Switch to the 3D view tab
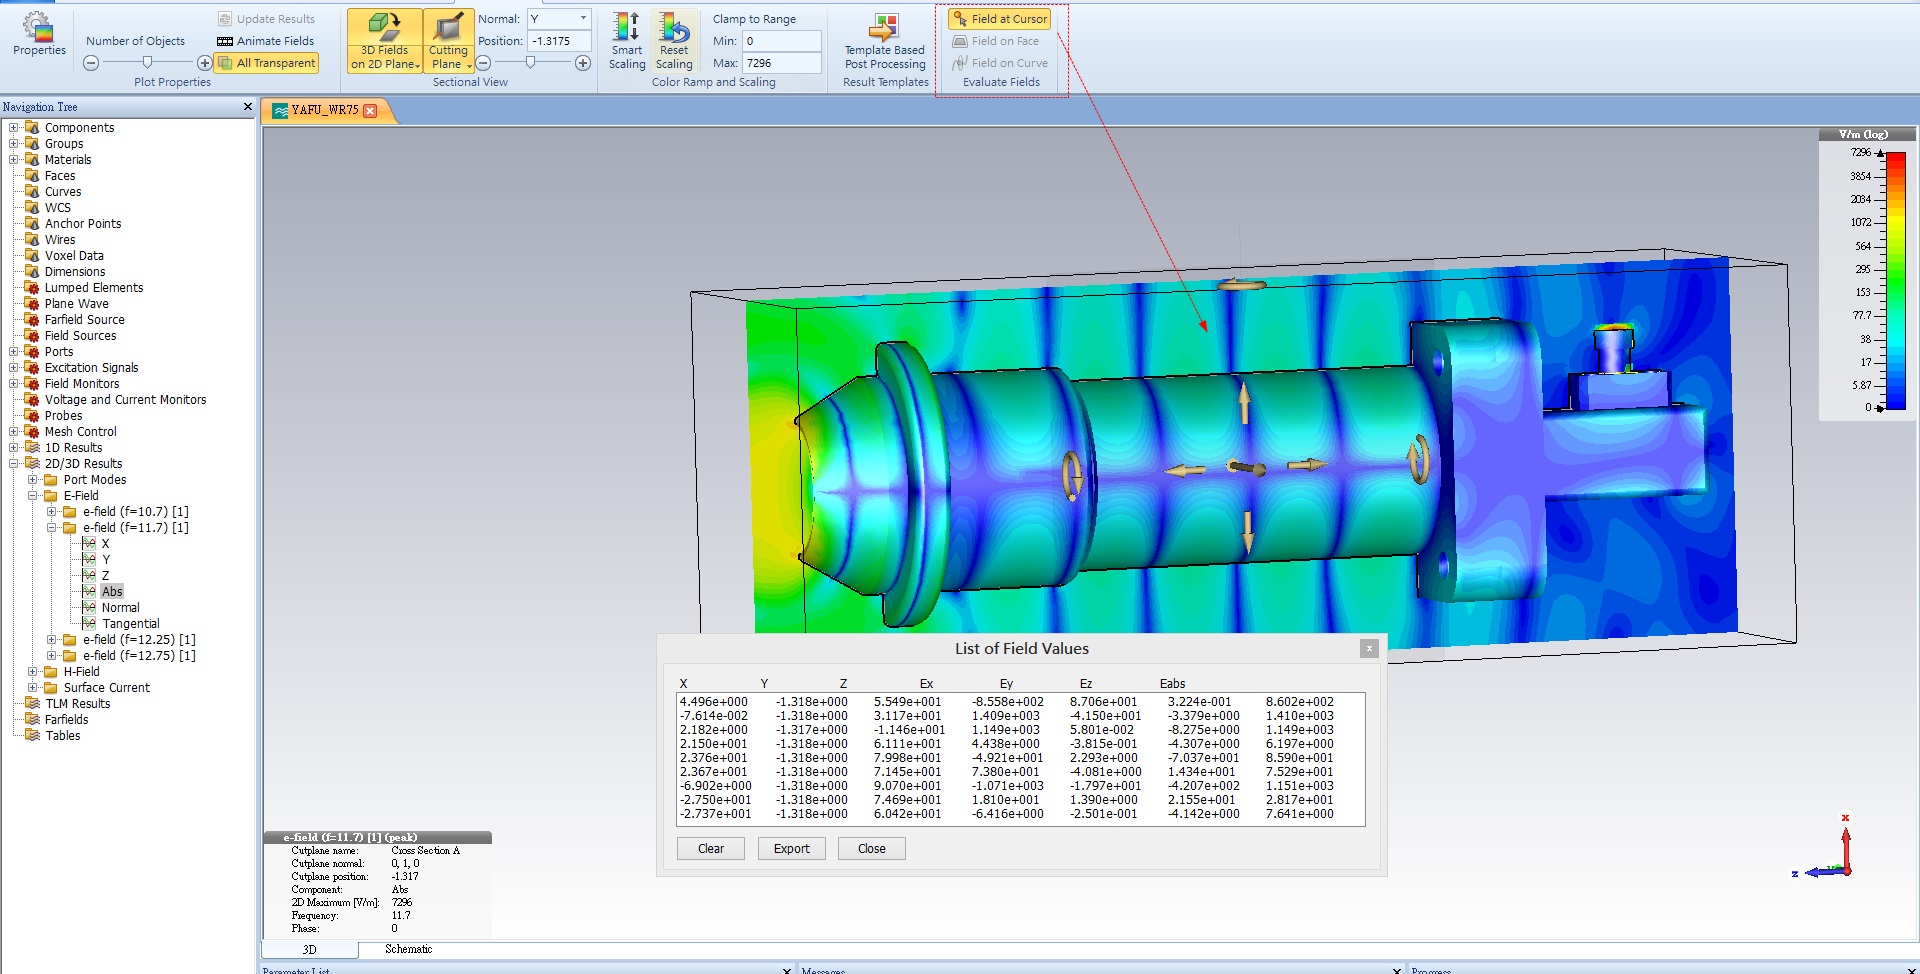 tap(309, 950)
